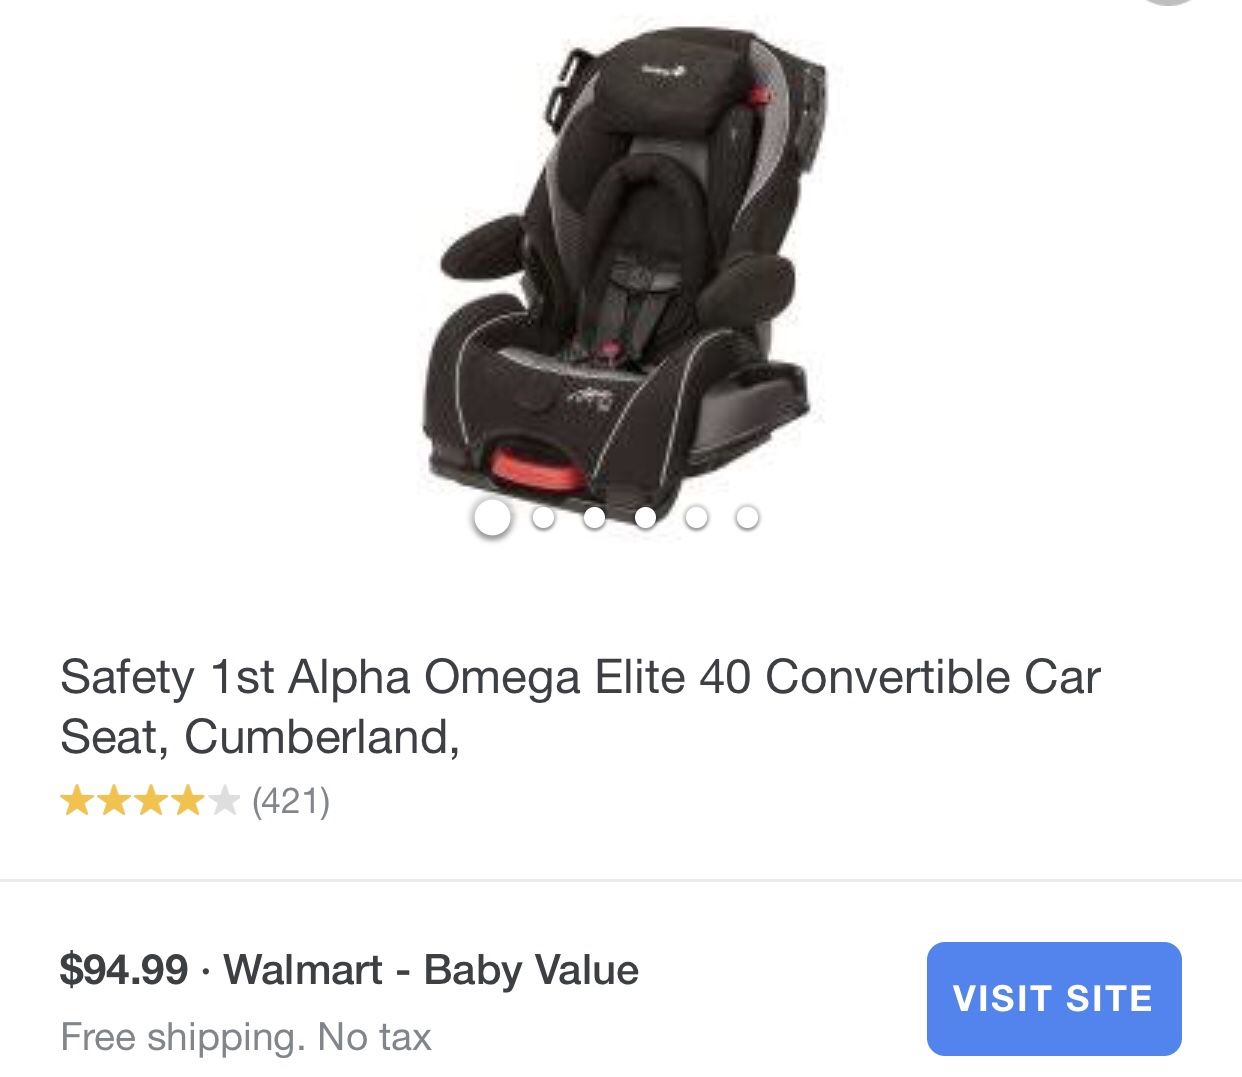
Task: Jump to the second image carousel dot
Action: pos(543,518)
